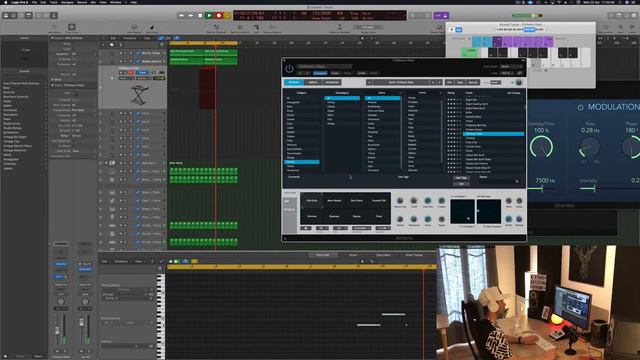Open the Library panel from control bar
640x360 pixels.
click(6, 16)
